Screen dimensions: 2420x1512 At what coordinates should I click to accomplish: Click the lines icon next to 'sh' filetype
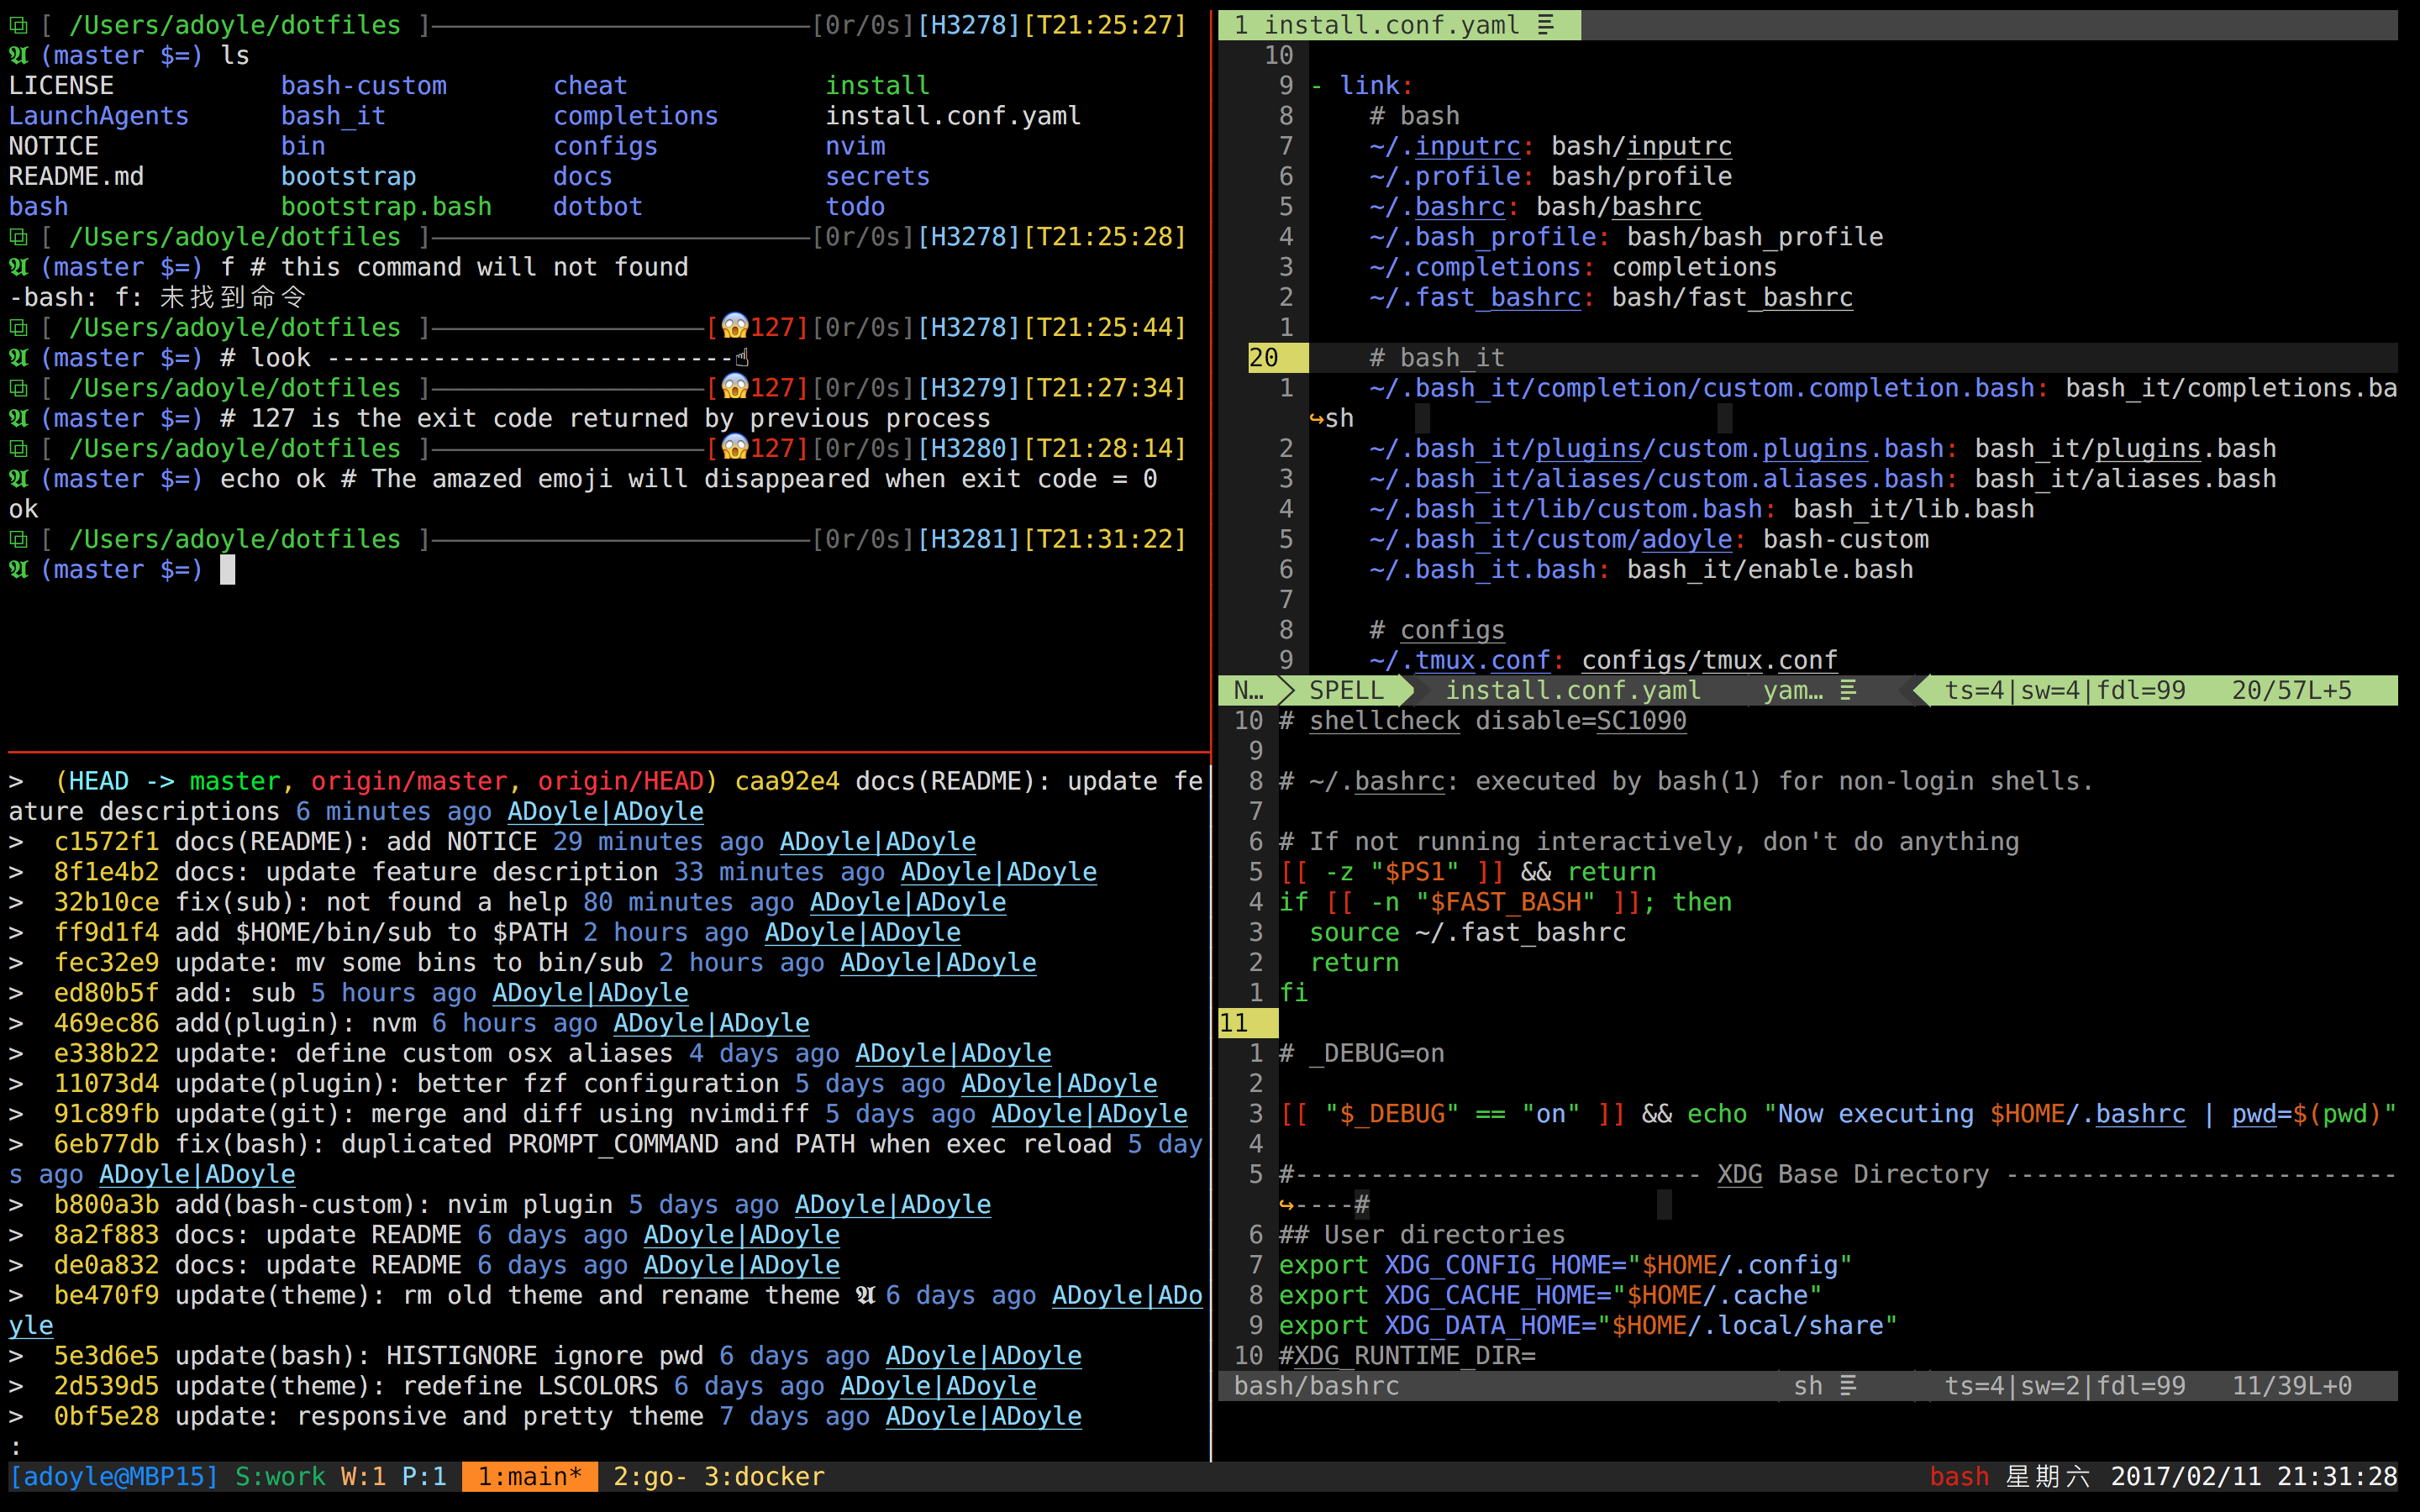coord(1848,1386)
